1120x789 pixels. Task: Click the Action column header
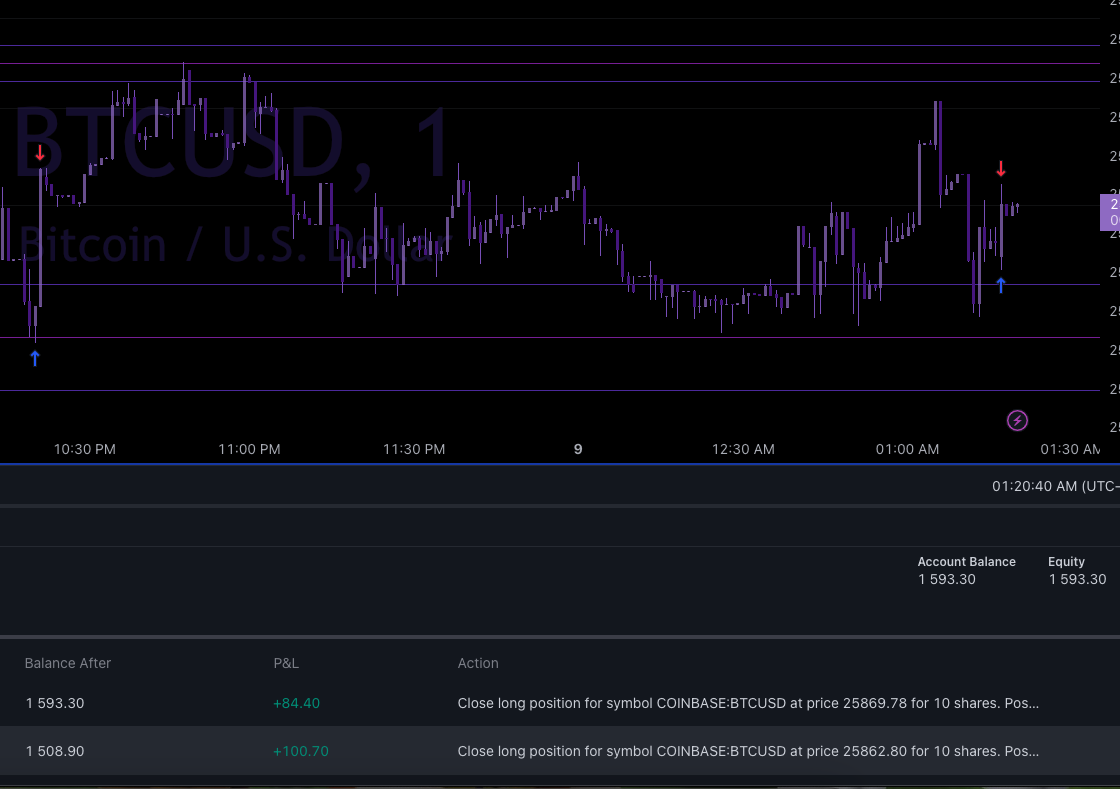(478, 663)
